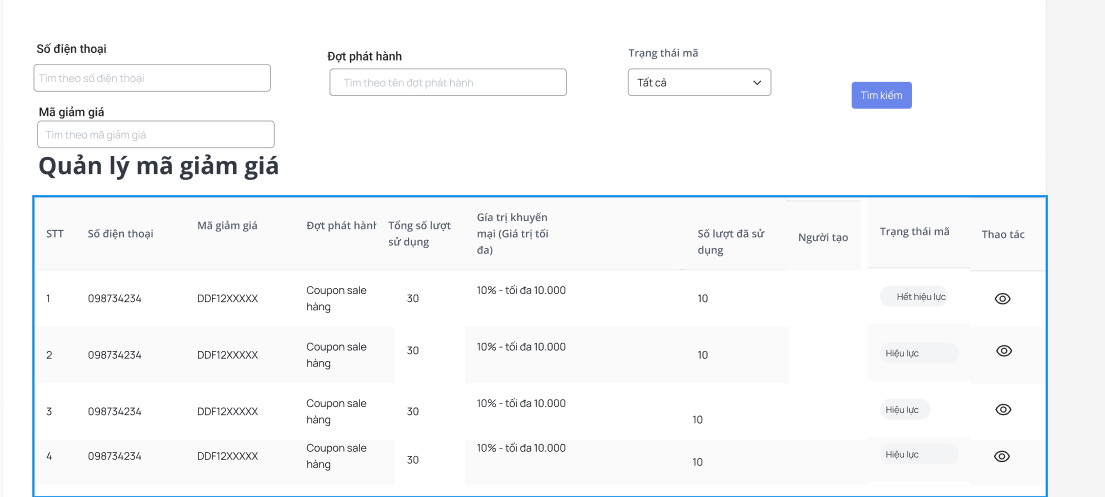Screen dimensions: 1105x497
Task: Click the Giá trị khuyến mại header
Action: [x=512, y=233]
